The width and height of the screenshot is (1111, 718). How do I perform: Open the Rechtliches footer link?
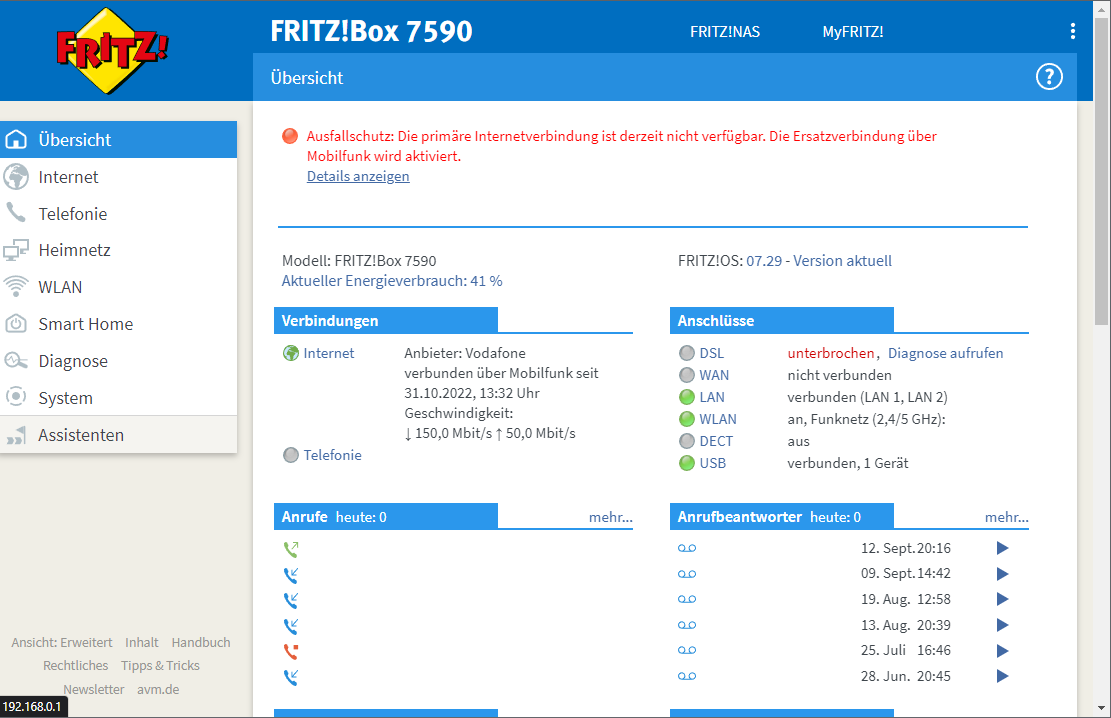click(75, 666)
